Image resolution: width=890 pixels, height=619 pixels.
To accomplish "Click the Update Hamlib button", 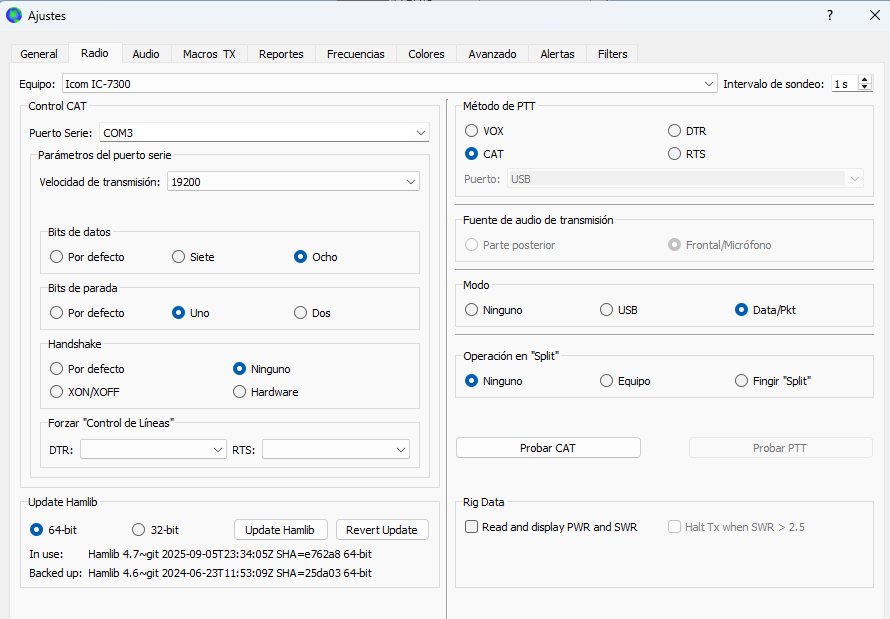I will tap(280, 530).
